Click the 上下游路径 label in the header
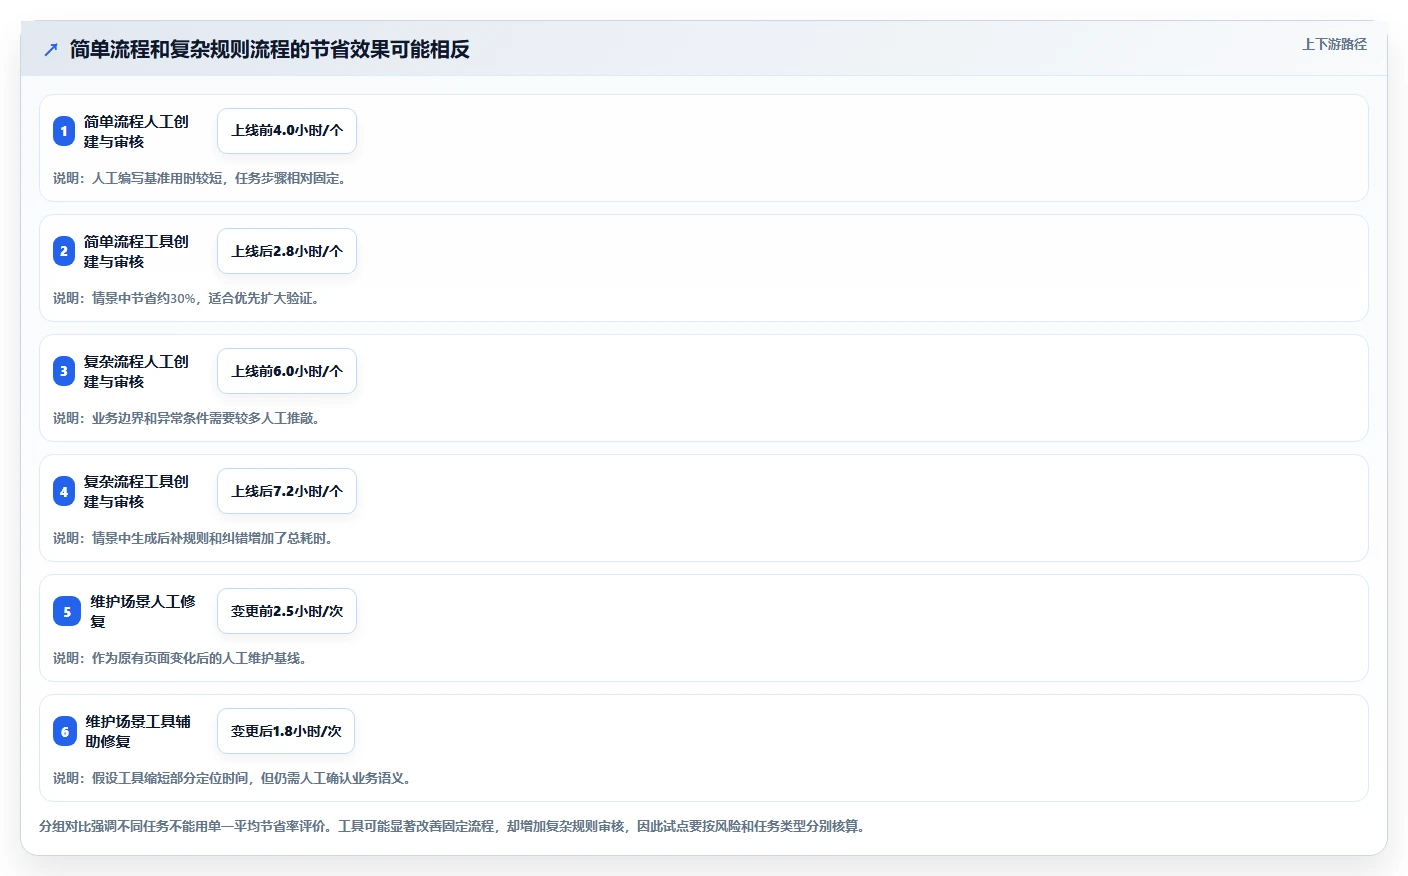 tap(1334, 44)
